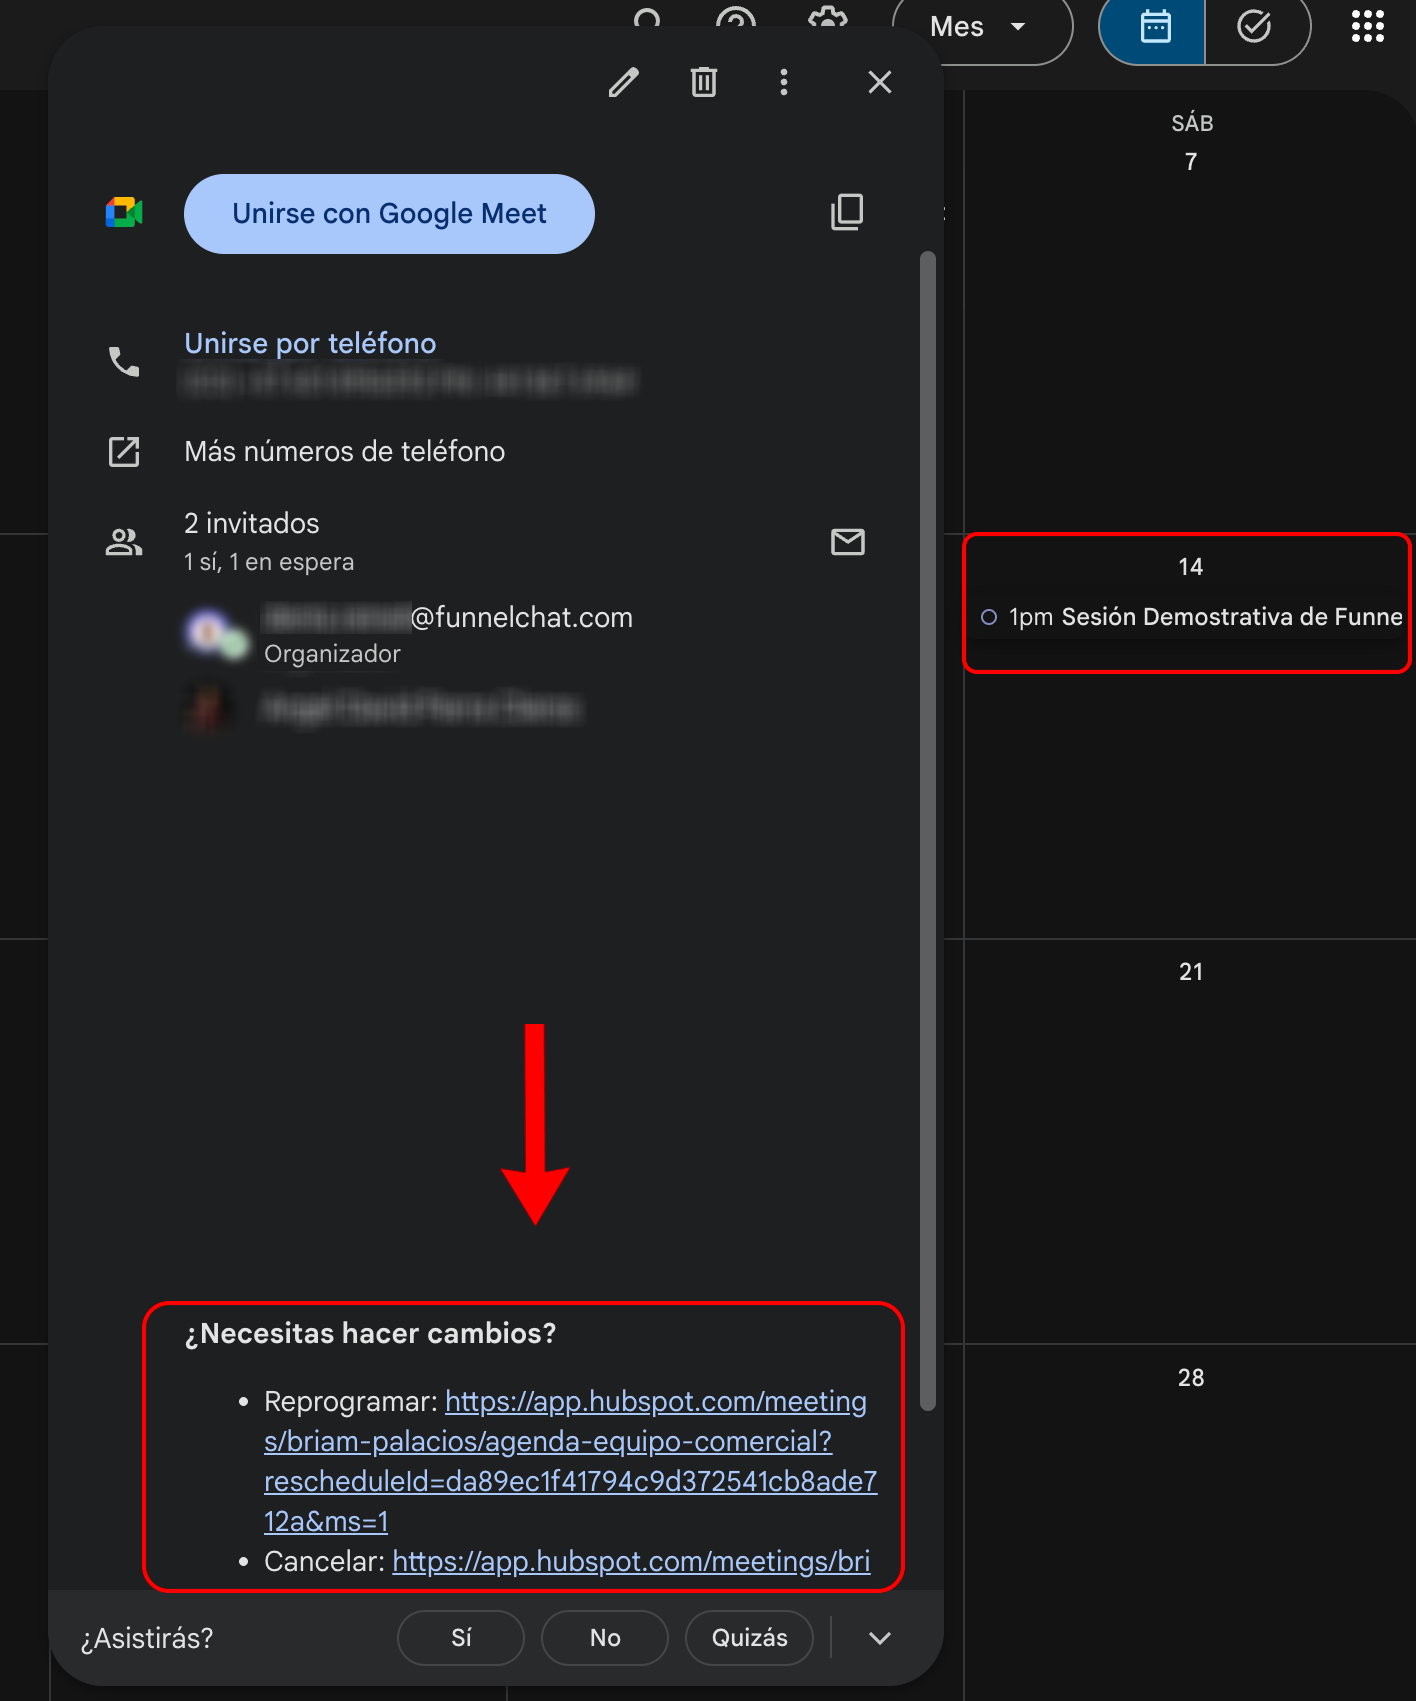Screen dimensions: 1416x1701
Task: Open the Cancelar HubSpot link
Action: 631,1561
